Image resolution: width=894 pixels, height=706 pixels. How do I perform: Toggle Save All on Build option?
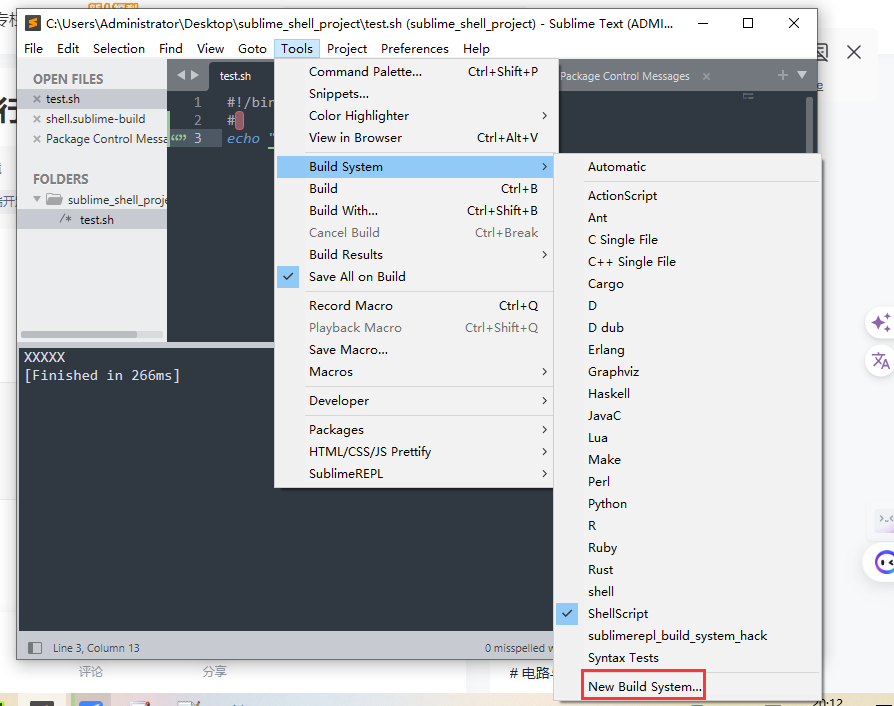pos(415,277)
